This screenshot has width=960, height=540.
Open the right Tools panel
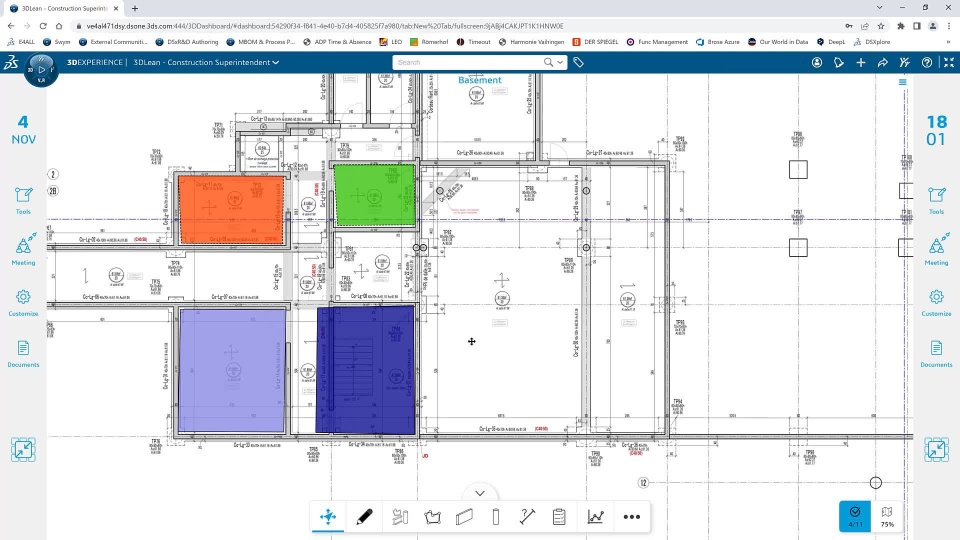(936, 201)
